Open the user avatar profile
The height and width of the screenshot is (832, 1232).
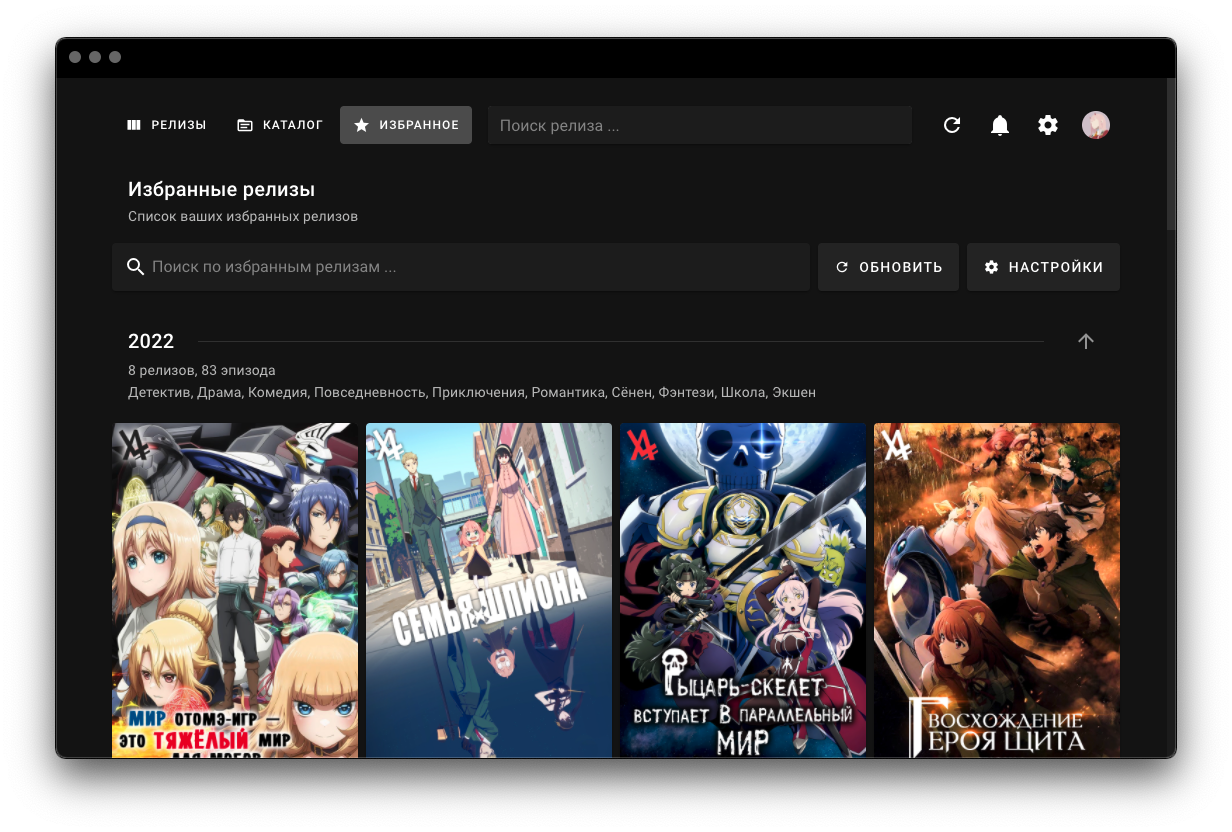[x=1096, y=125]
